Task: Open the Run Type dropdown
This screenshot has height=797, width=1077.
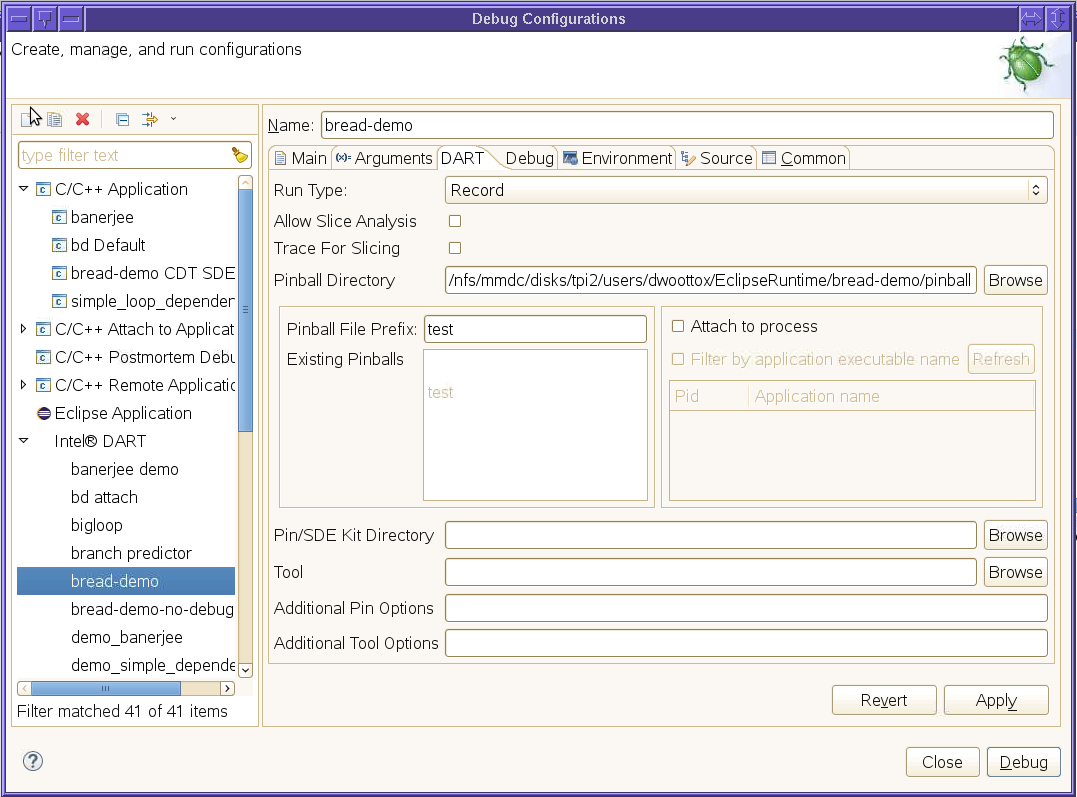Action: pos(745,190)
